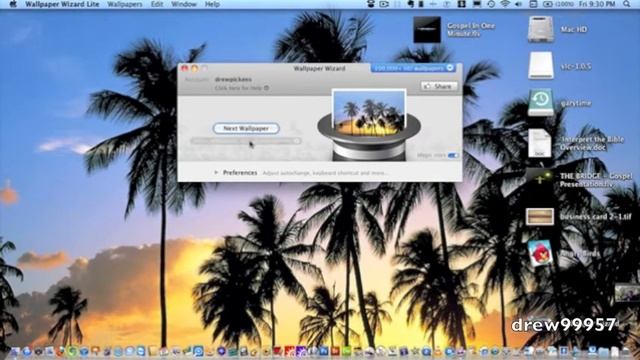
Task: Open the Wallpapers menu
Action: 125,4
